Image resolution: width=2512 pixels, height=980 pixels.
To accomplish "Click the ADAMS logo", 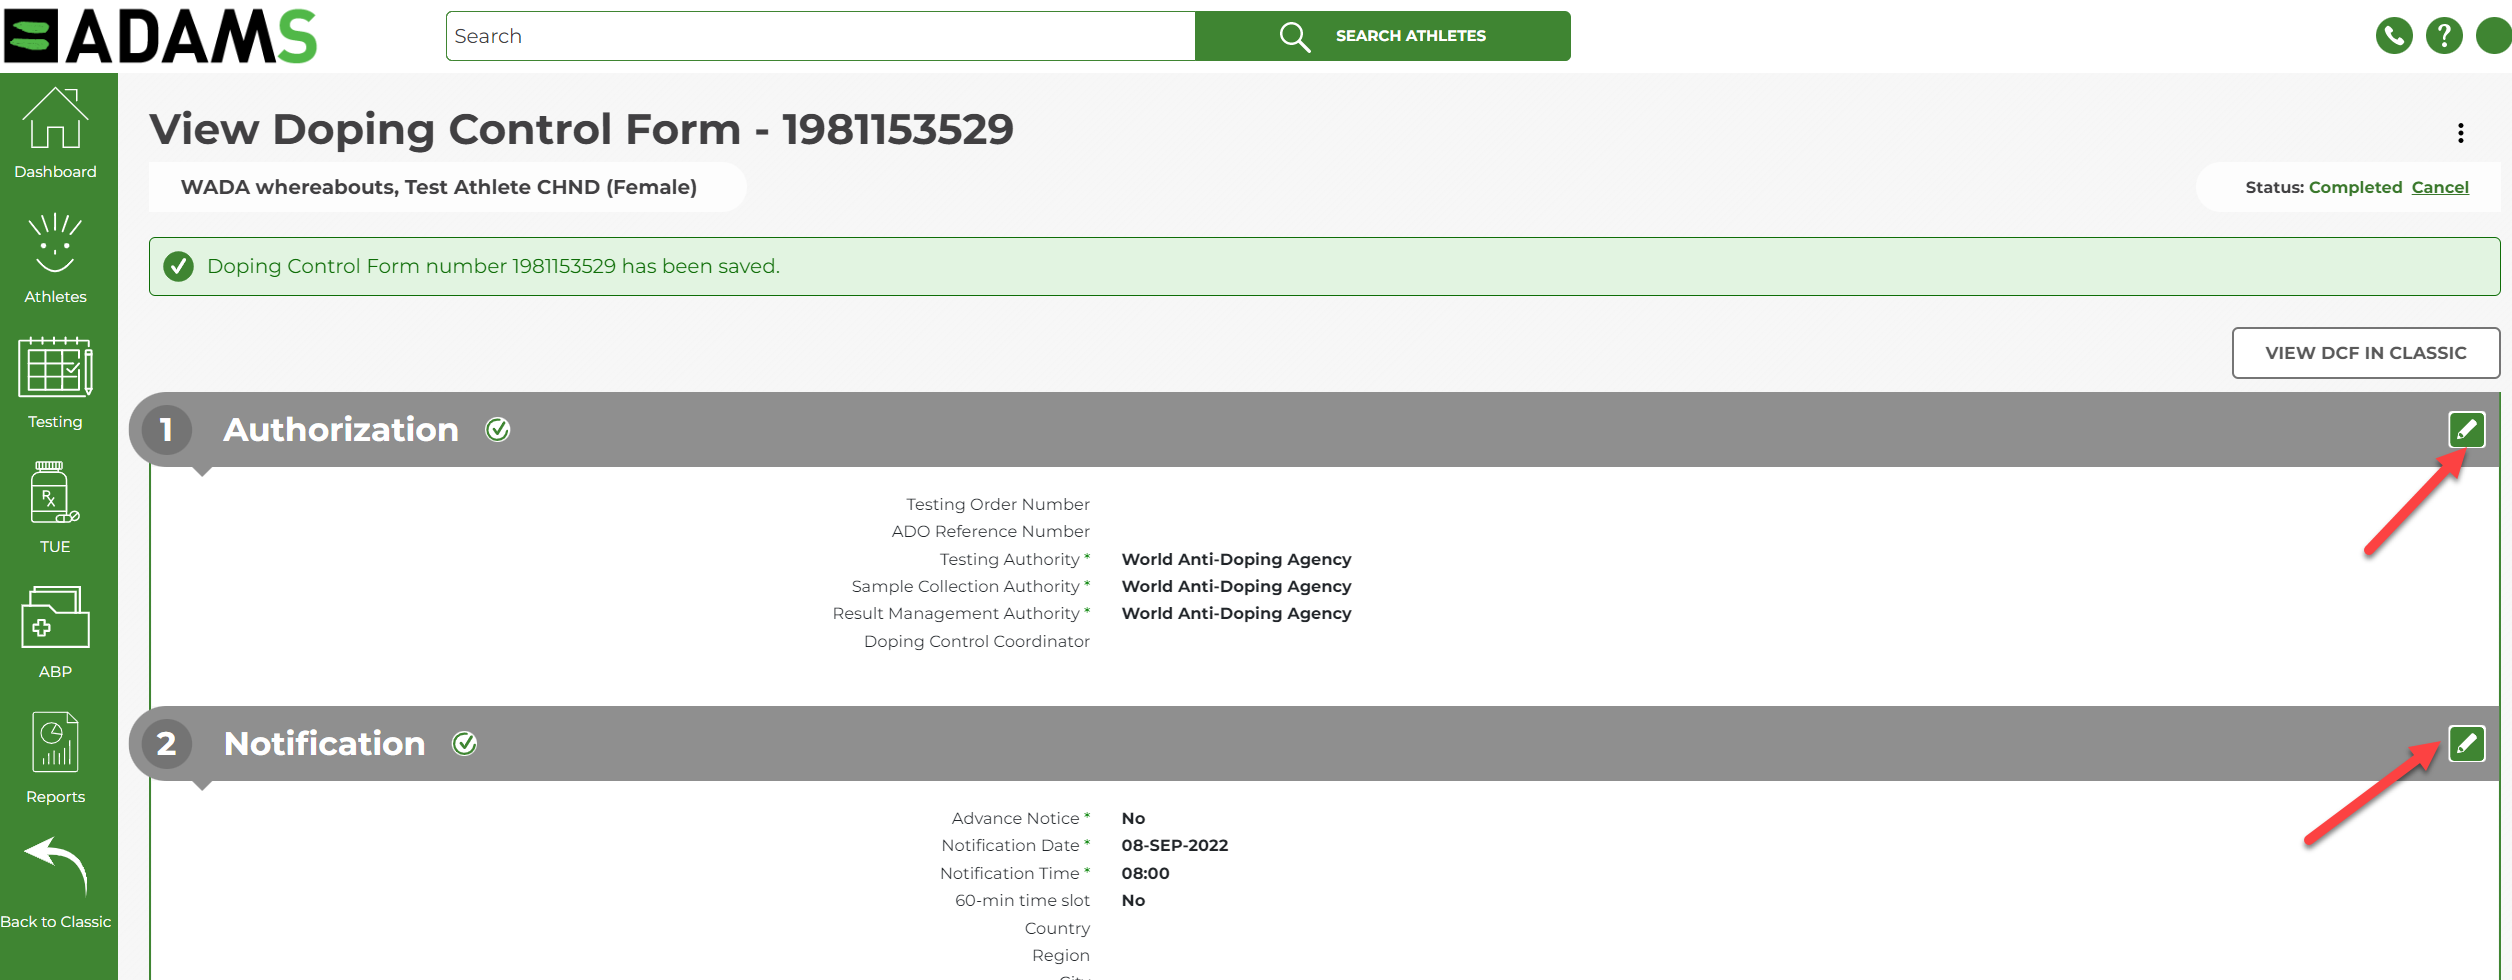I will 160,36.
